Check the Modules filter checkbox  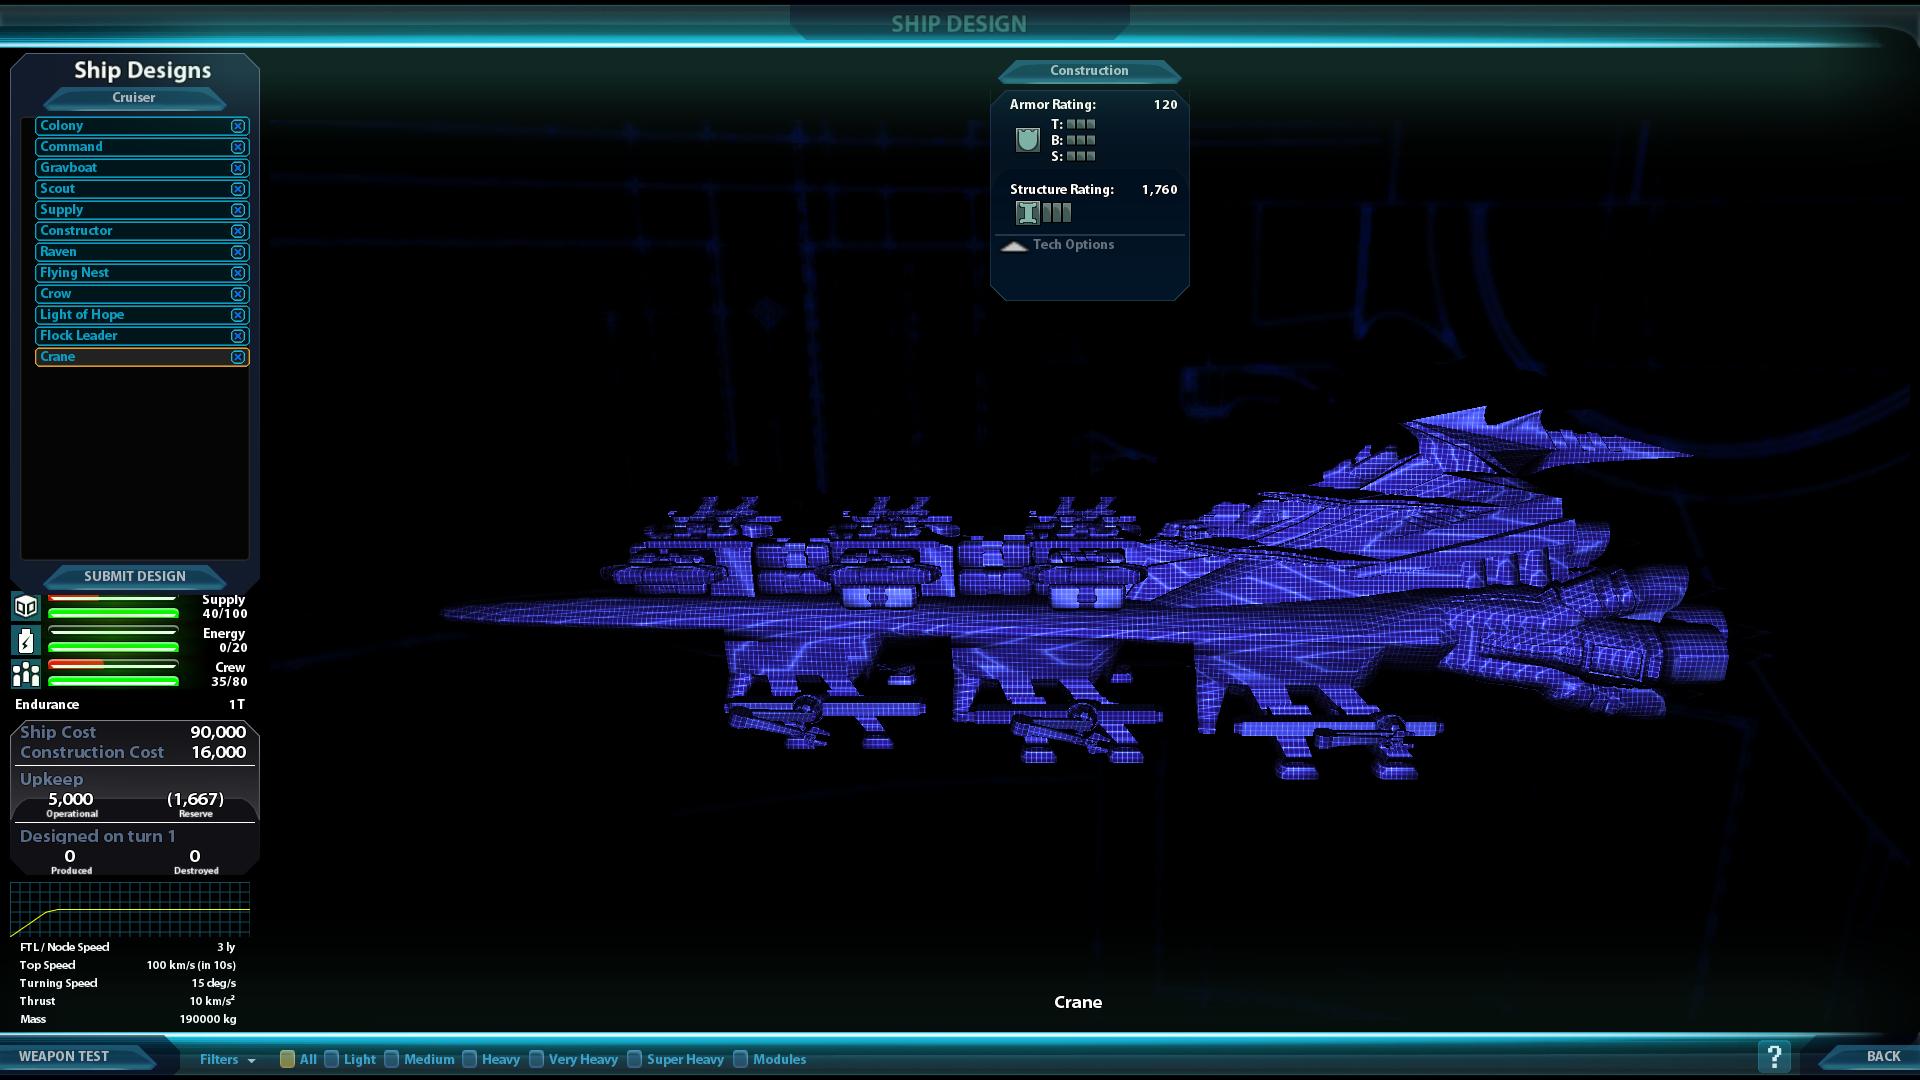pos(740,1059)
